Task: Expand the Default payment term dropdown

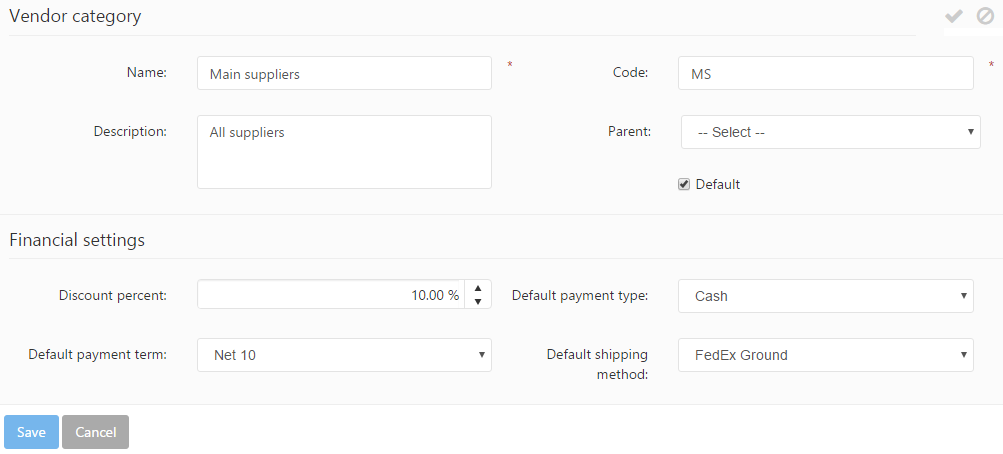Action: [344, 355]
